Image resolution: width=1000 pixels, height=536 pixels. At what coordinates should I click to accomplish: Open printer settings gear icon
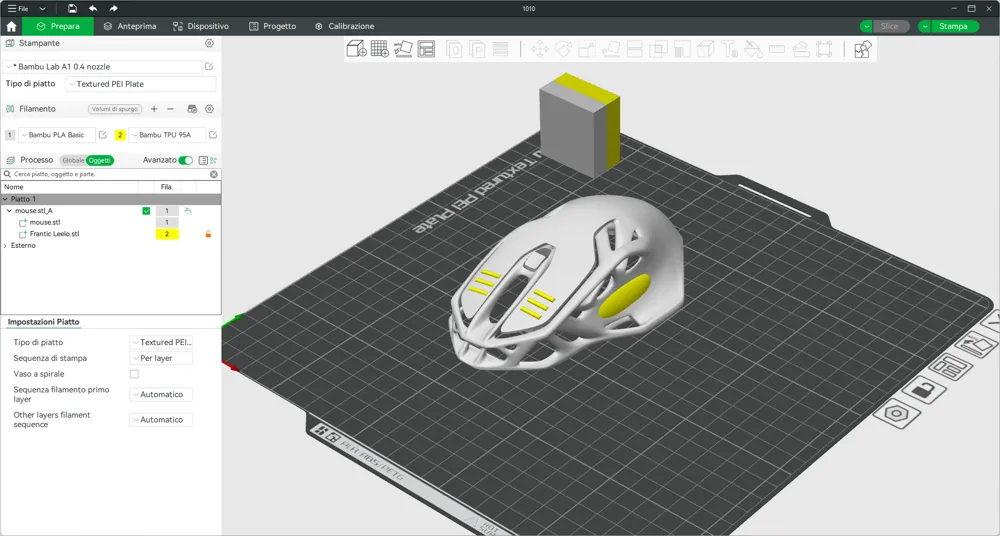(209, 43)
